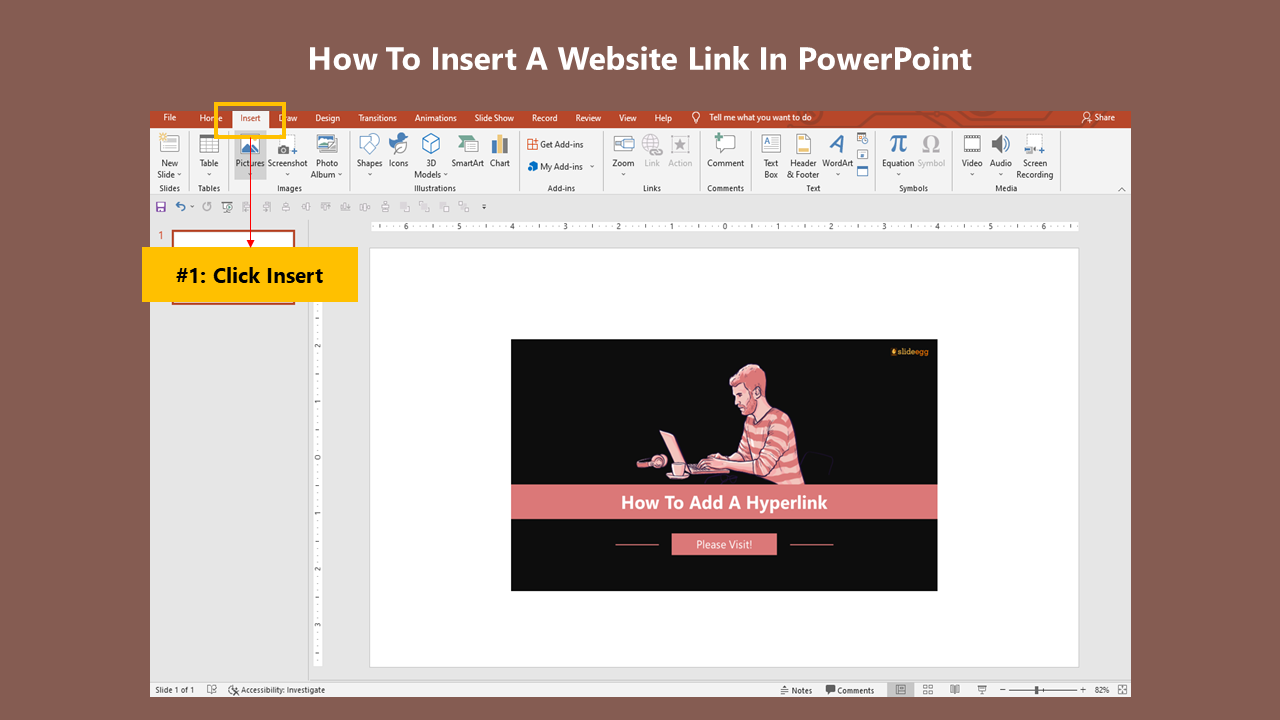Open the File tab
This screenshot has height=720, width=1280.
(170, 118)
